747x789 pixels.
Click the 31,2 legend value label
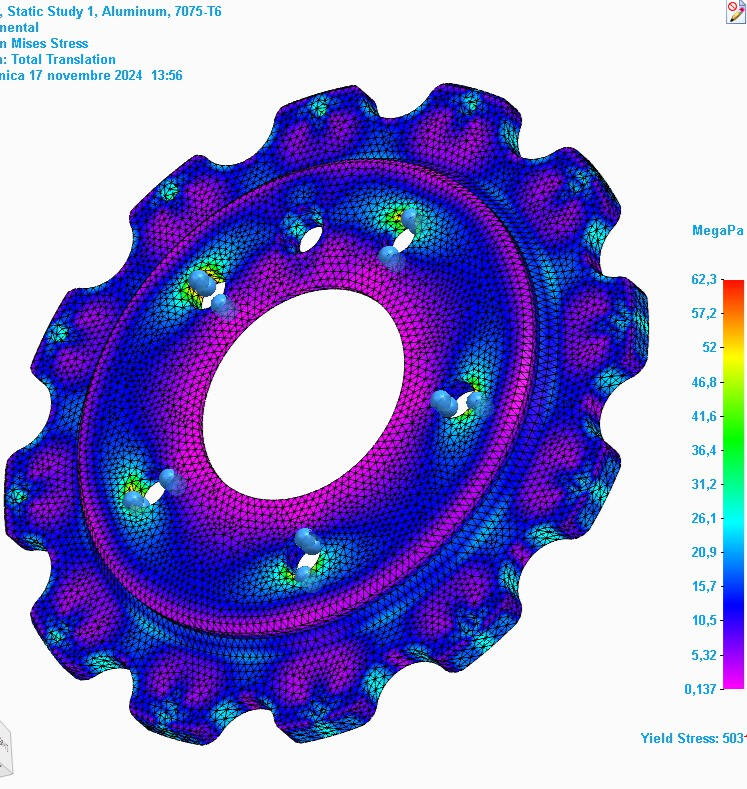(x=704, y=484)
